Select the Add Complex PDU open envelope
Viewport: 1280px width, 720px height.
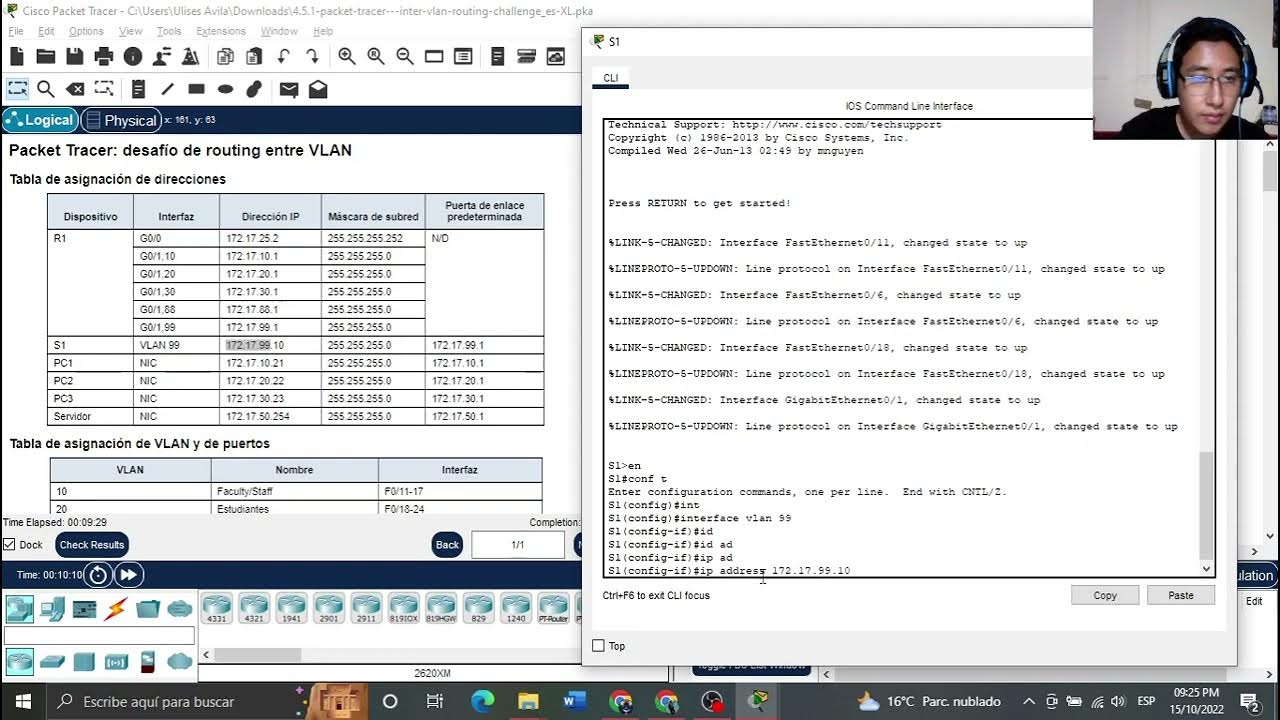click(318, 89)
